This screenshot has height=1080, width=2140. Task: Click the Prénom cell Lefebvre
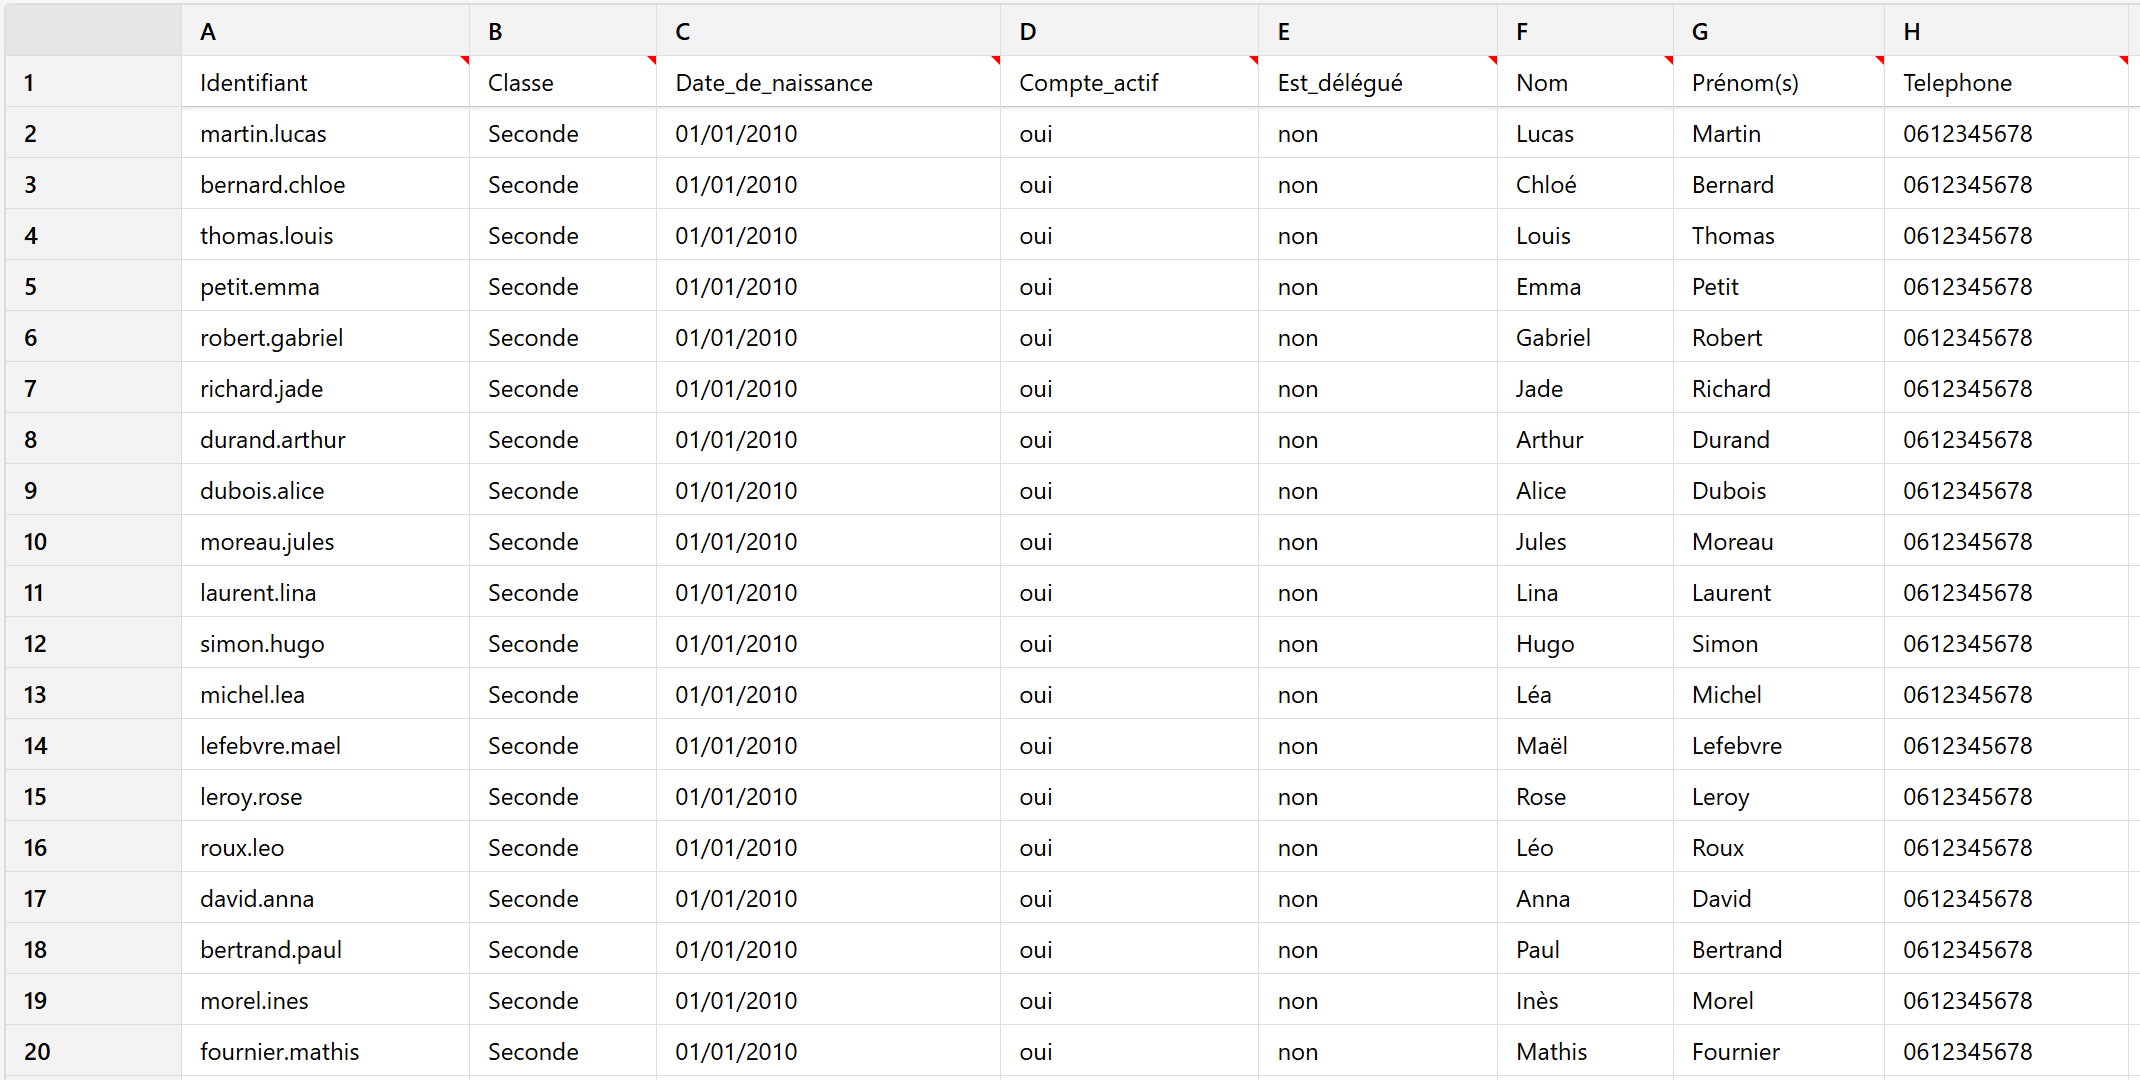coord(1779,745)
